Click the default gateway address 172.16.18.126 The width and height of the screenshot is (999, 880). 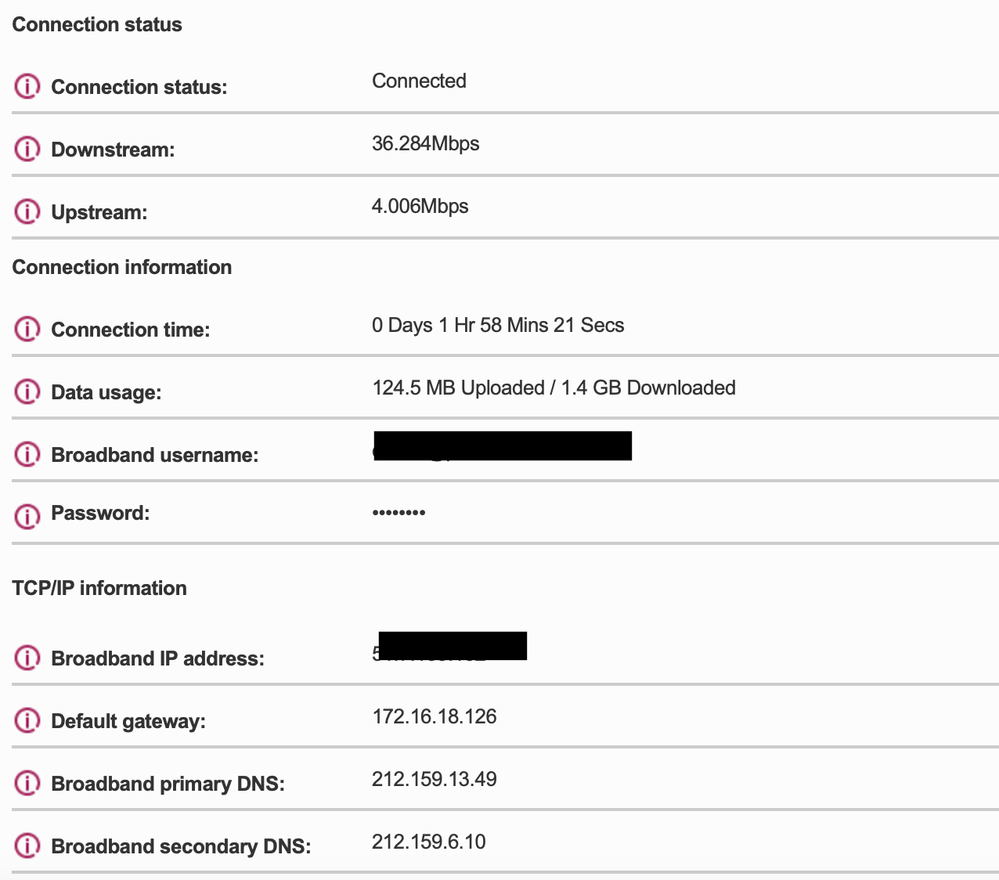tap(435, 716)
